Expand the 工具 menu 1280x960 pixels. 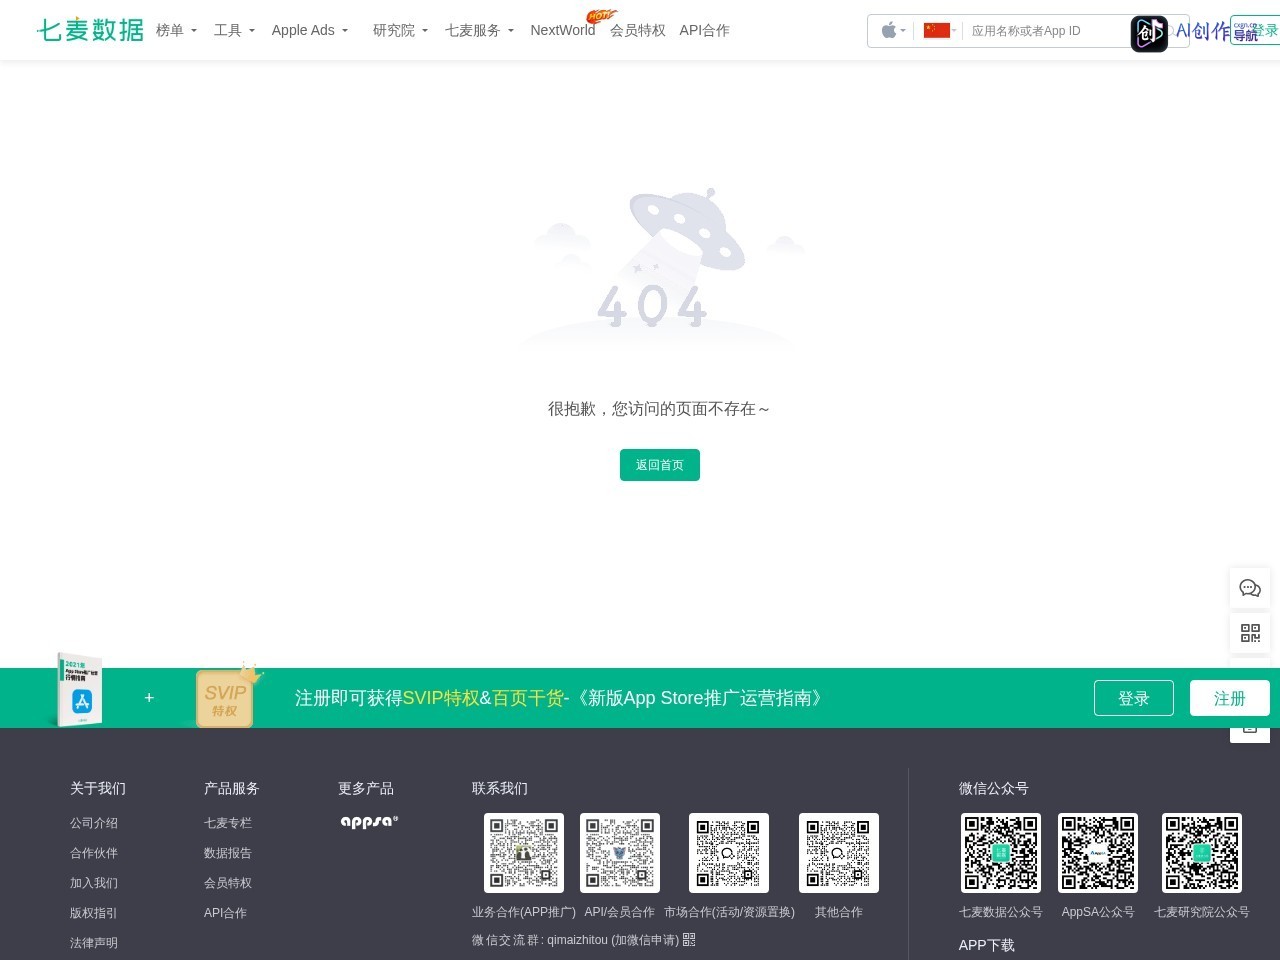235,30
